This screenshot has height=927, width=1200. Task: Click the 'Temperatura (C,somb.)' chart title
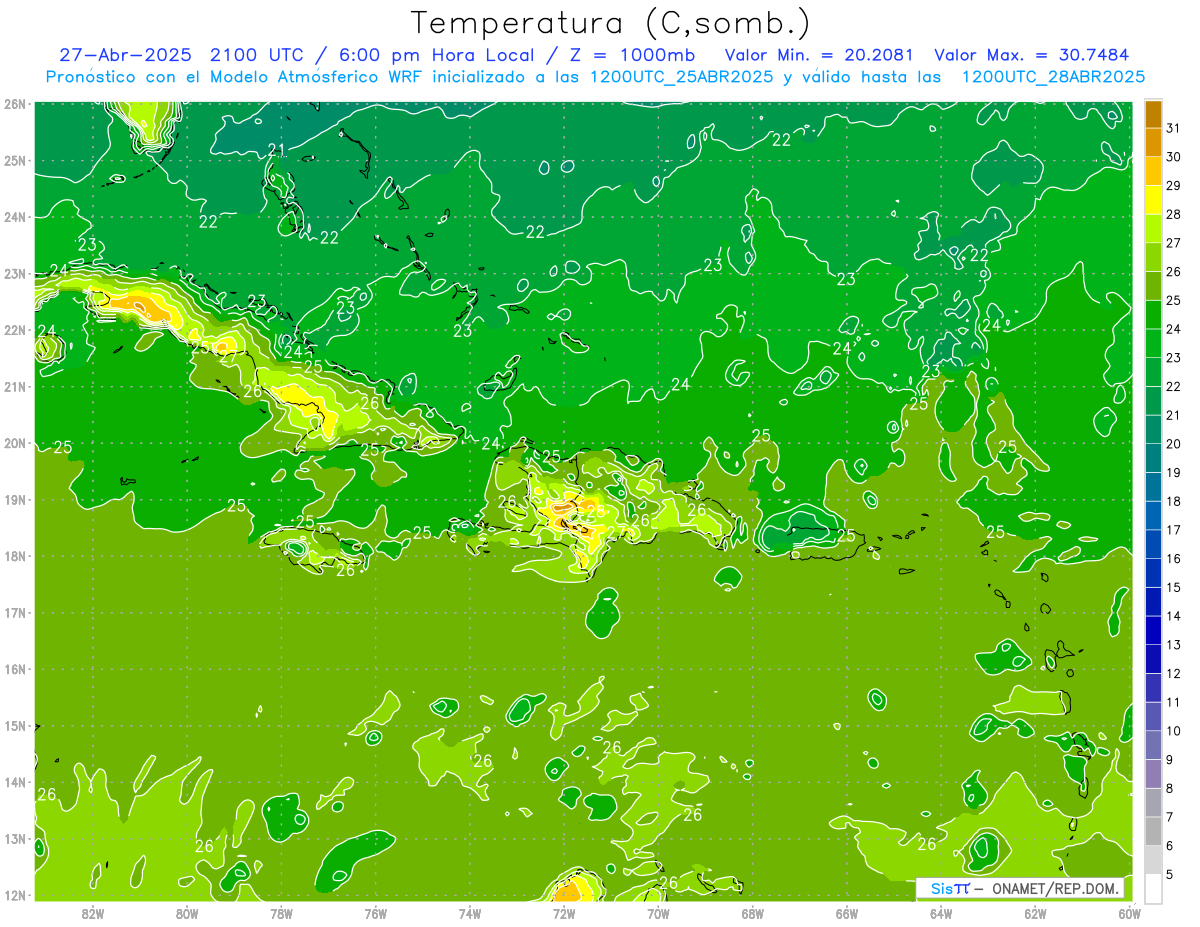pos(611,23)
